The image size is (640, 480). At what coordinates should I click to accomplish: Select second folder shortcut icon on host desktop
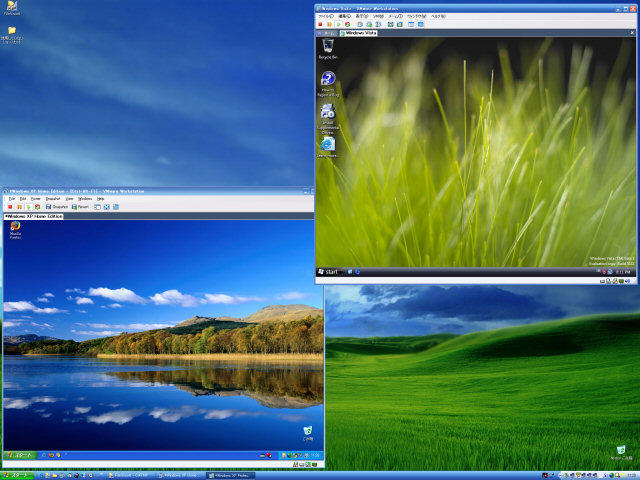click(12, 35)
